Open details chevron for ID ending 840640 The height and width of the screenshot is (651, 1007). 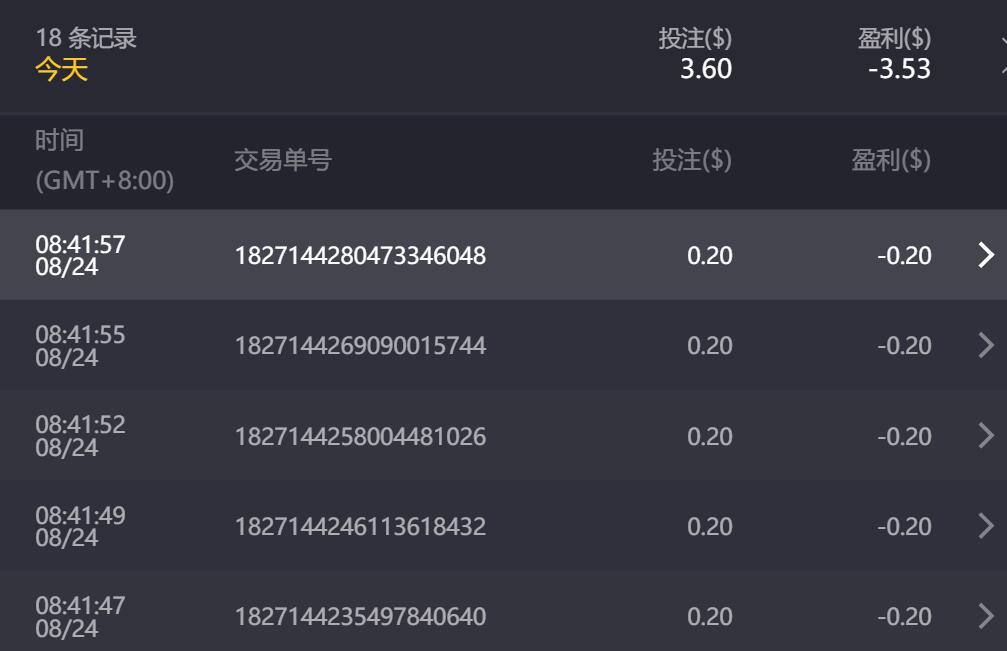click(986, 616)
